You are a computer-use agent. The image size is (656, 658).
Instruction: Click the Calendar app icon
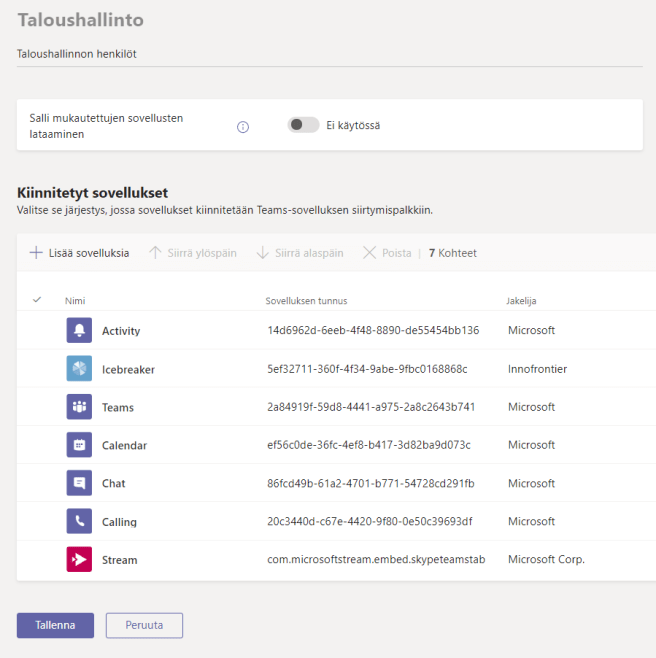click(x=79, y=445)
